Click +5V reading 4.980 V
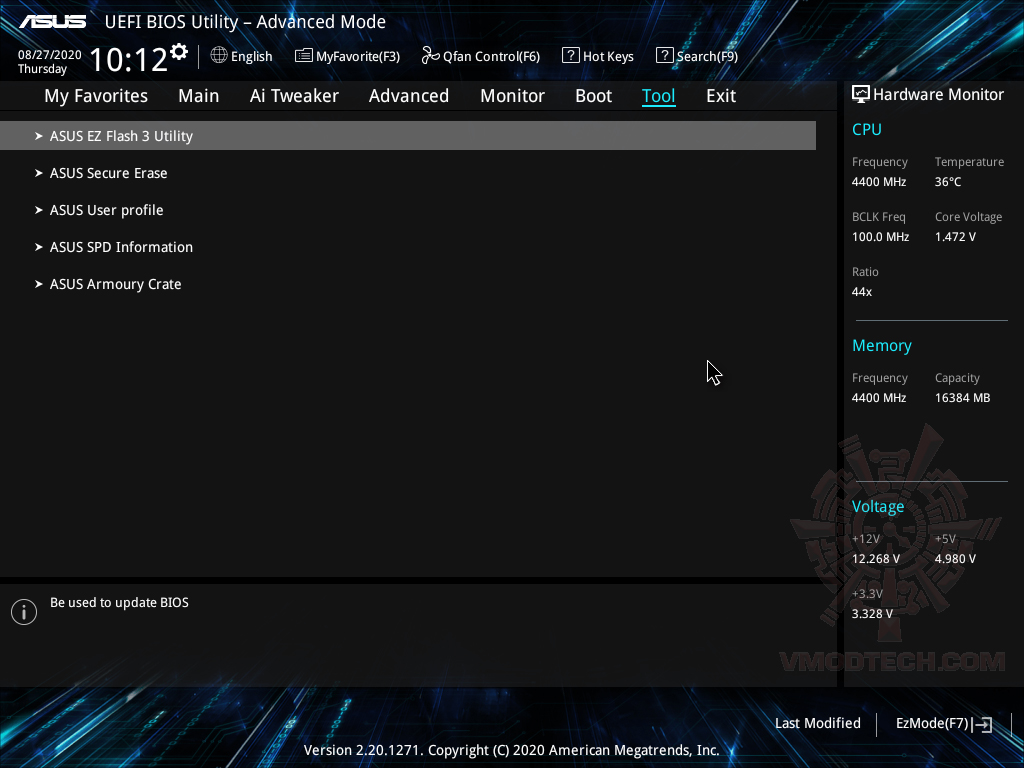The width and height of the screenshot is (1024, 768). (955, 559)
